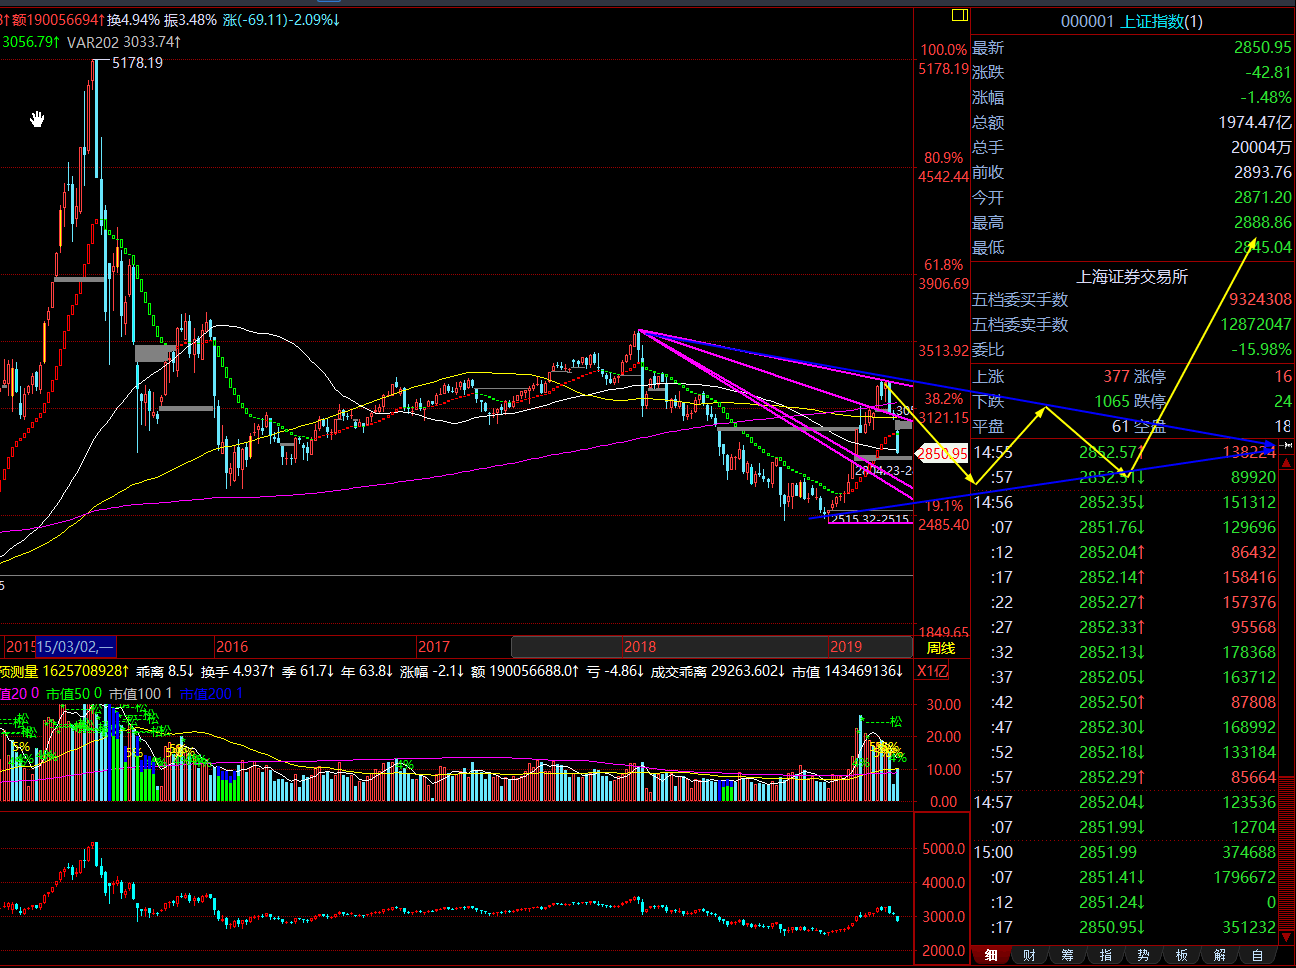Click the yellow panel layout icon
Viewport: 1296px width, 968px height.
click(x=960, y=15)
